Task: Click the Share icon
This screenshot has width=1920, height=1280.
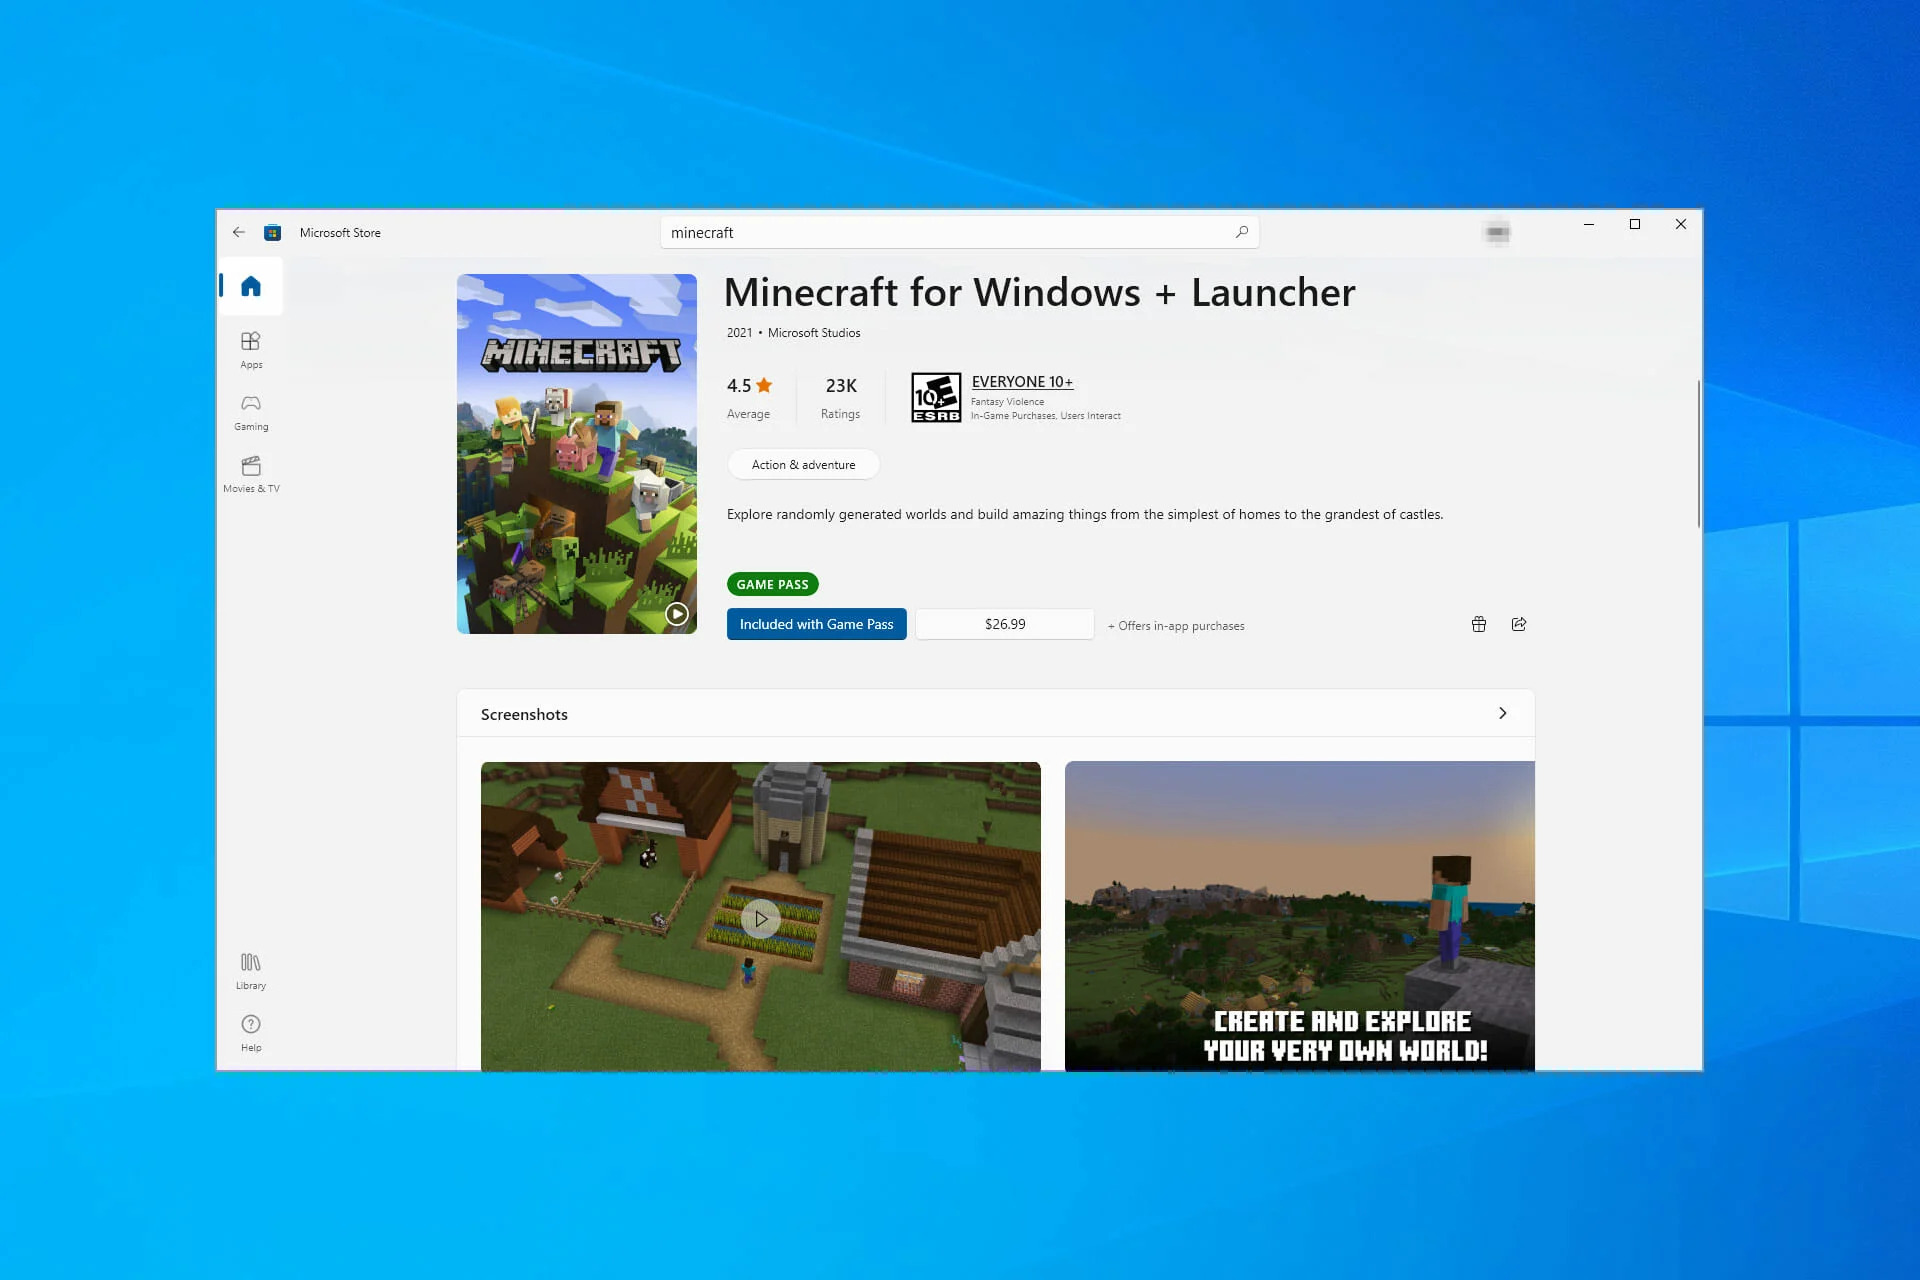Action: coord(1520,623)
